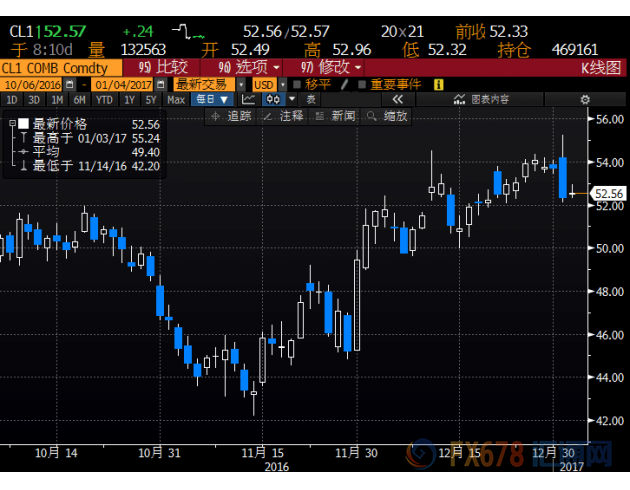Click the 追踪 tracking button
630x490 pixels.
231,116
